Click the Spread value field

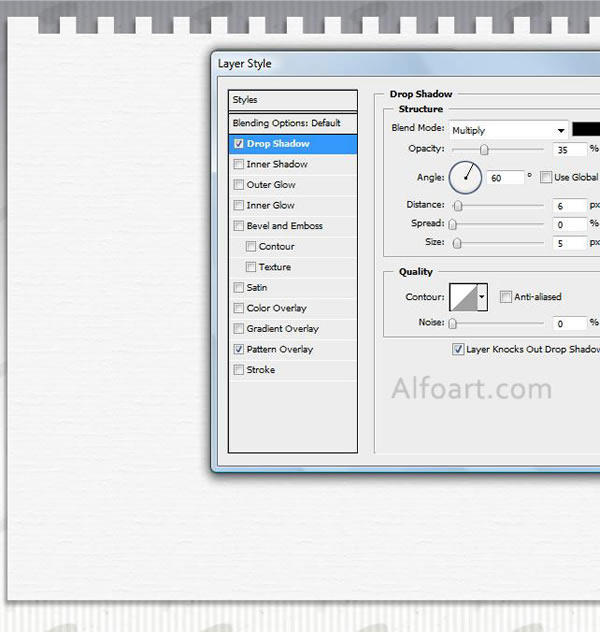pyautogui.click(x=569, y=224)
